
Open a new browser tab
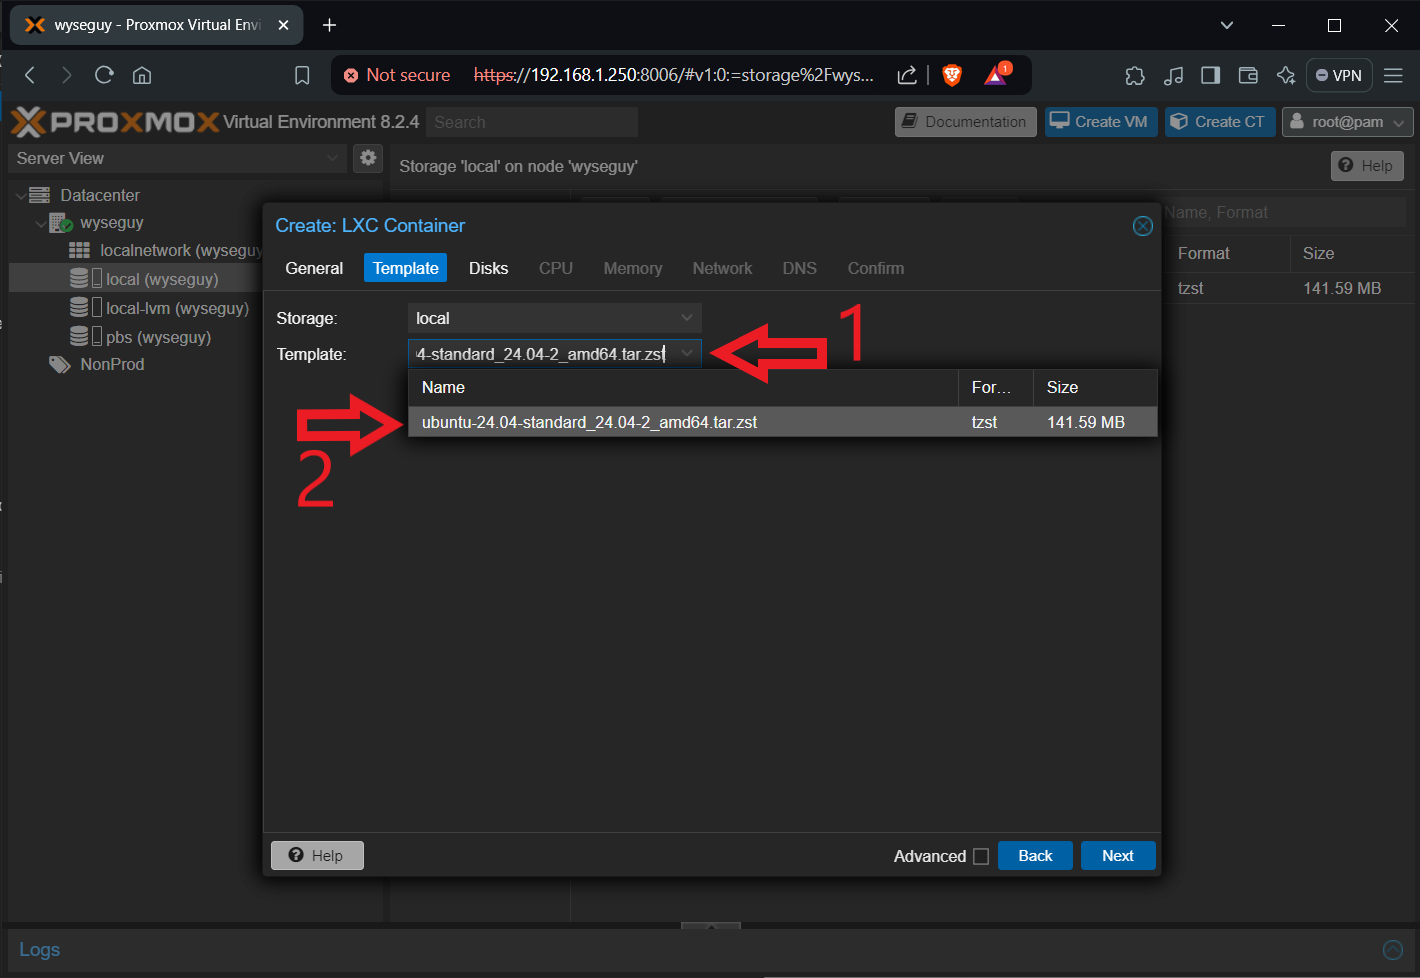pyautogui.click(x=329, y=25)
